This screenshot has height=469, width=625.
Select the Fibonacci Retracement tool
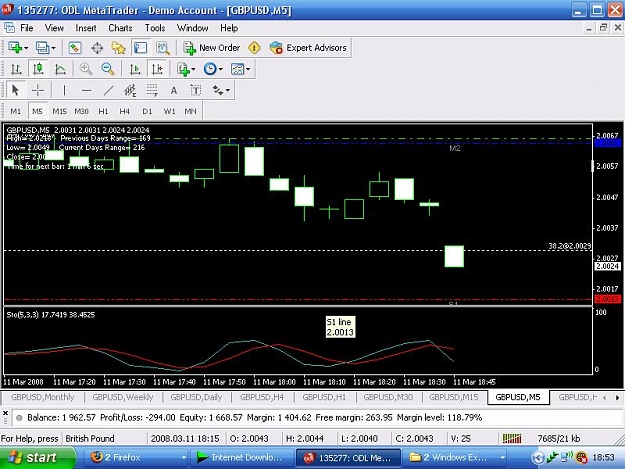coord(152,90)
